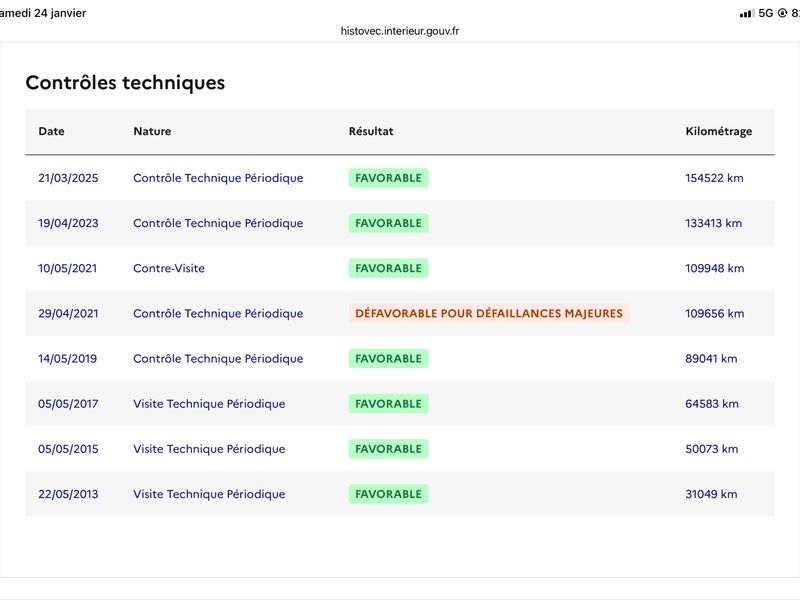The width and height of the screenshot is (800, 600).
Task: Click the Kilométrage column header
Action: point(718,131)
